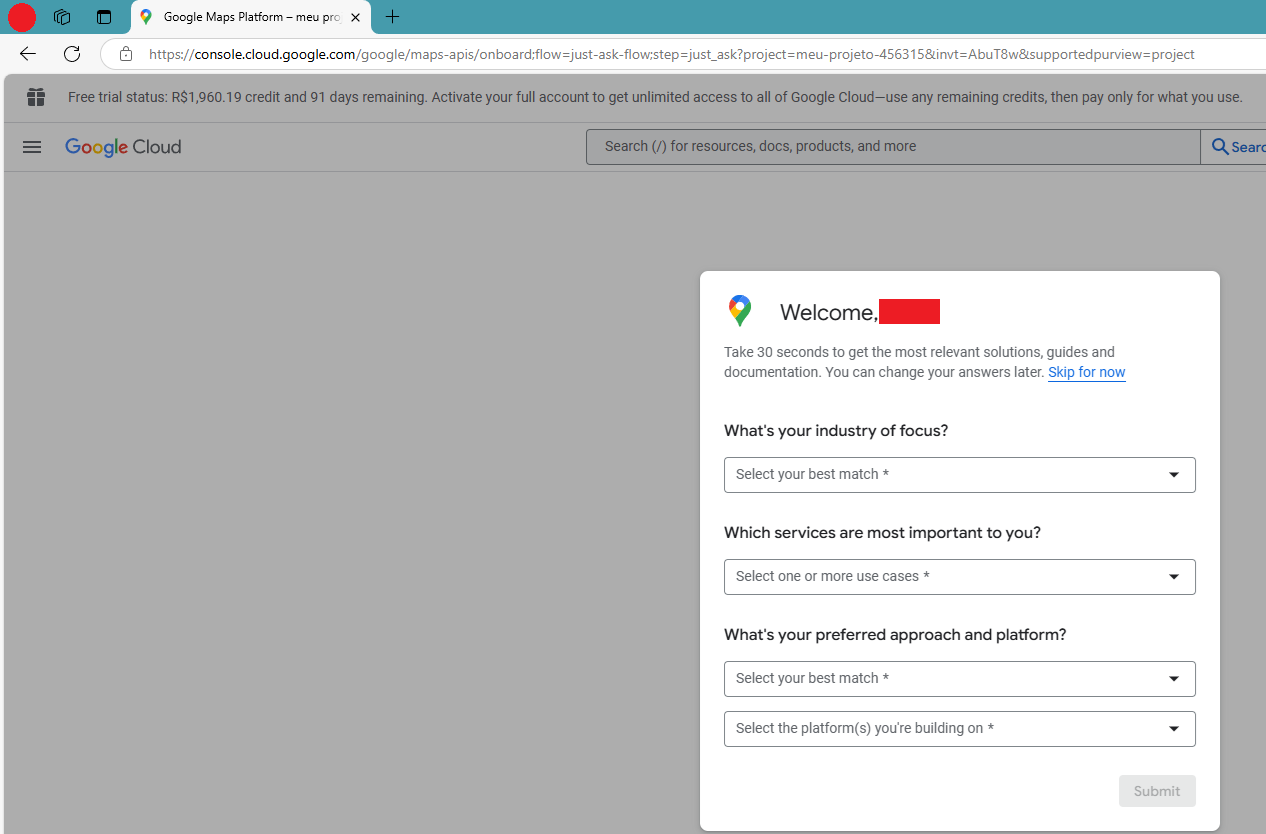Viewport: 1266px width, 834px height.
Task: Click inside the resources search field
Action: [x=890, y=146]
